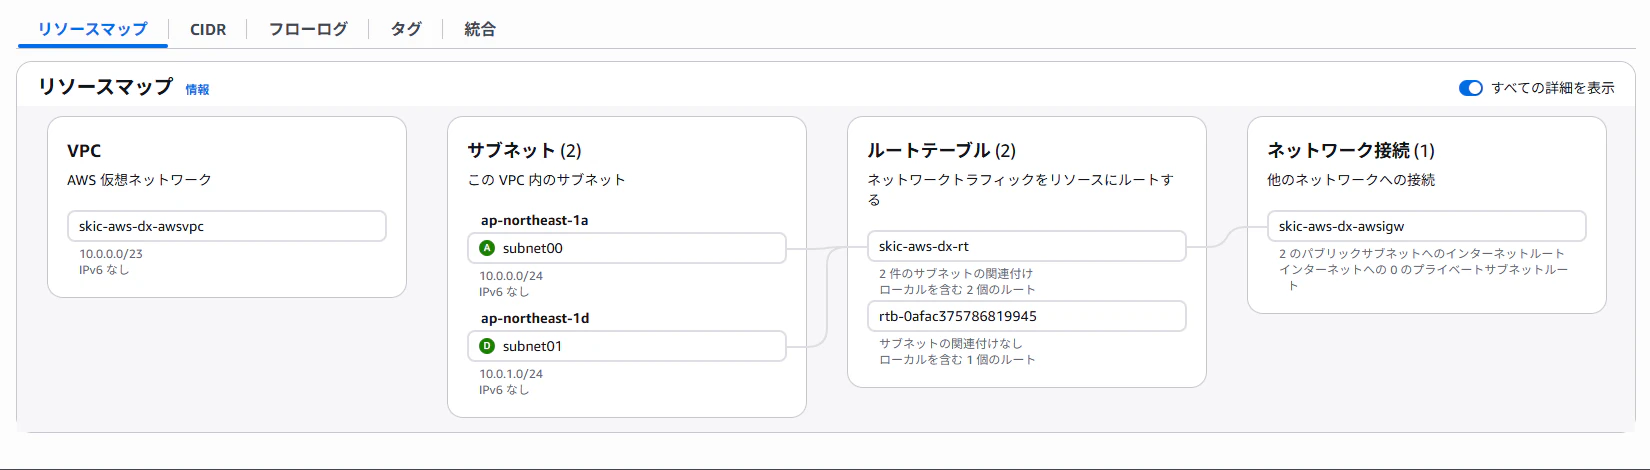The width and height of the screenshot is (1650, 470).
Task: Click the AWS 仮想ネットワーク description
Action: coord(139,180)
